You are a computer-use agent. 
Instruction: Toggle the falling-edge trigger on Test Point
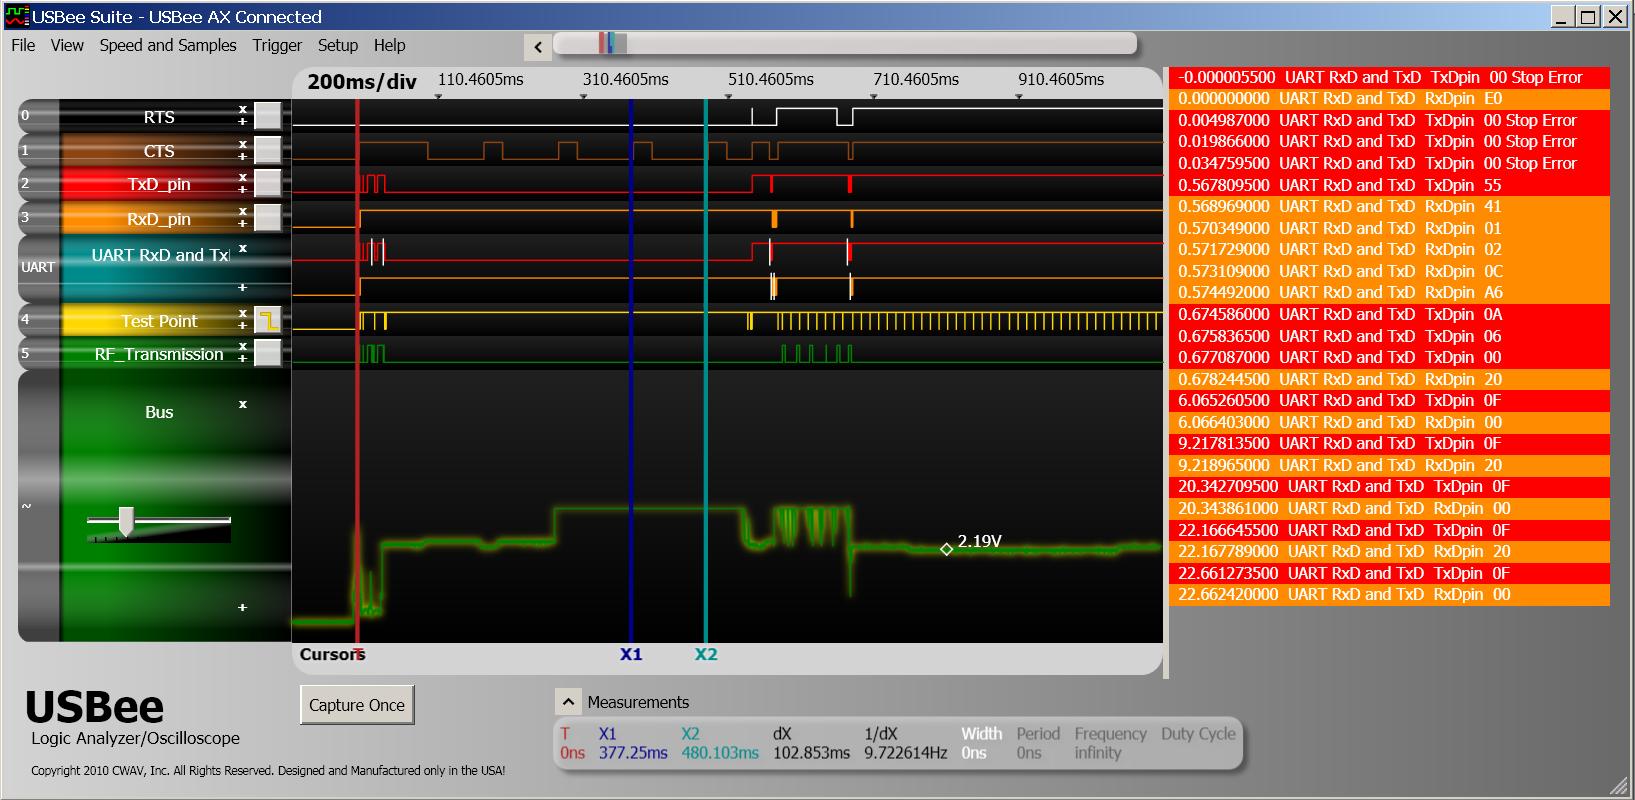click(267, 320)
